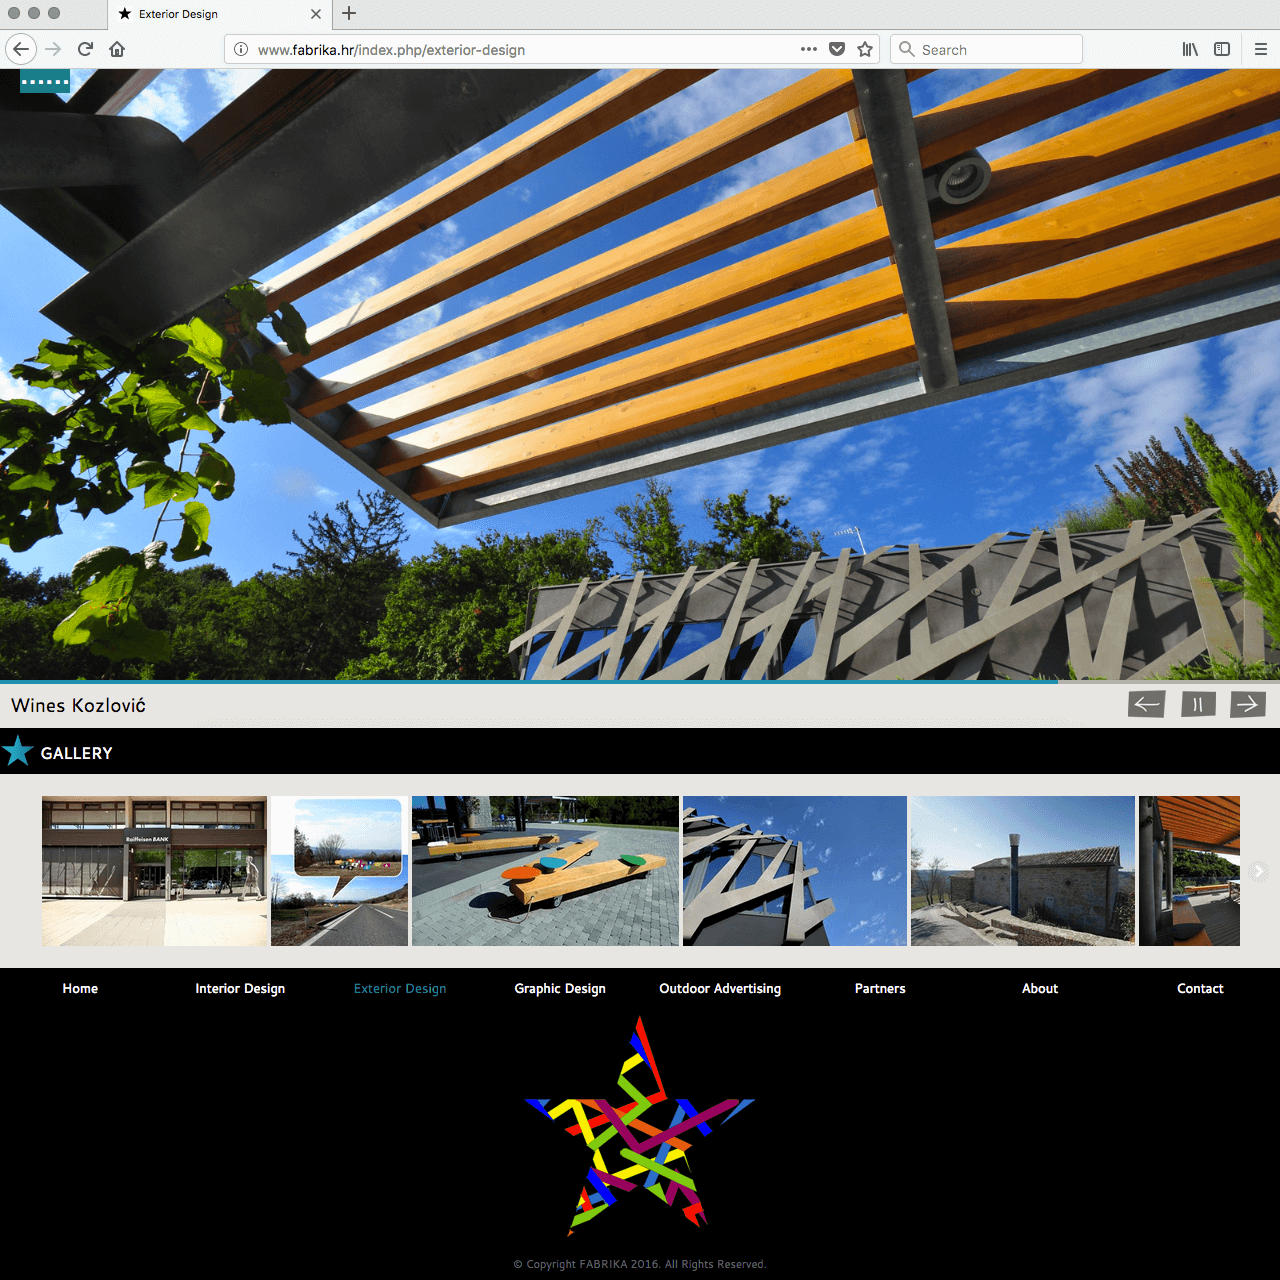Advance to next slide with right arrow
Screen dimensions: 1280x1280
pos(1248,704)
